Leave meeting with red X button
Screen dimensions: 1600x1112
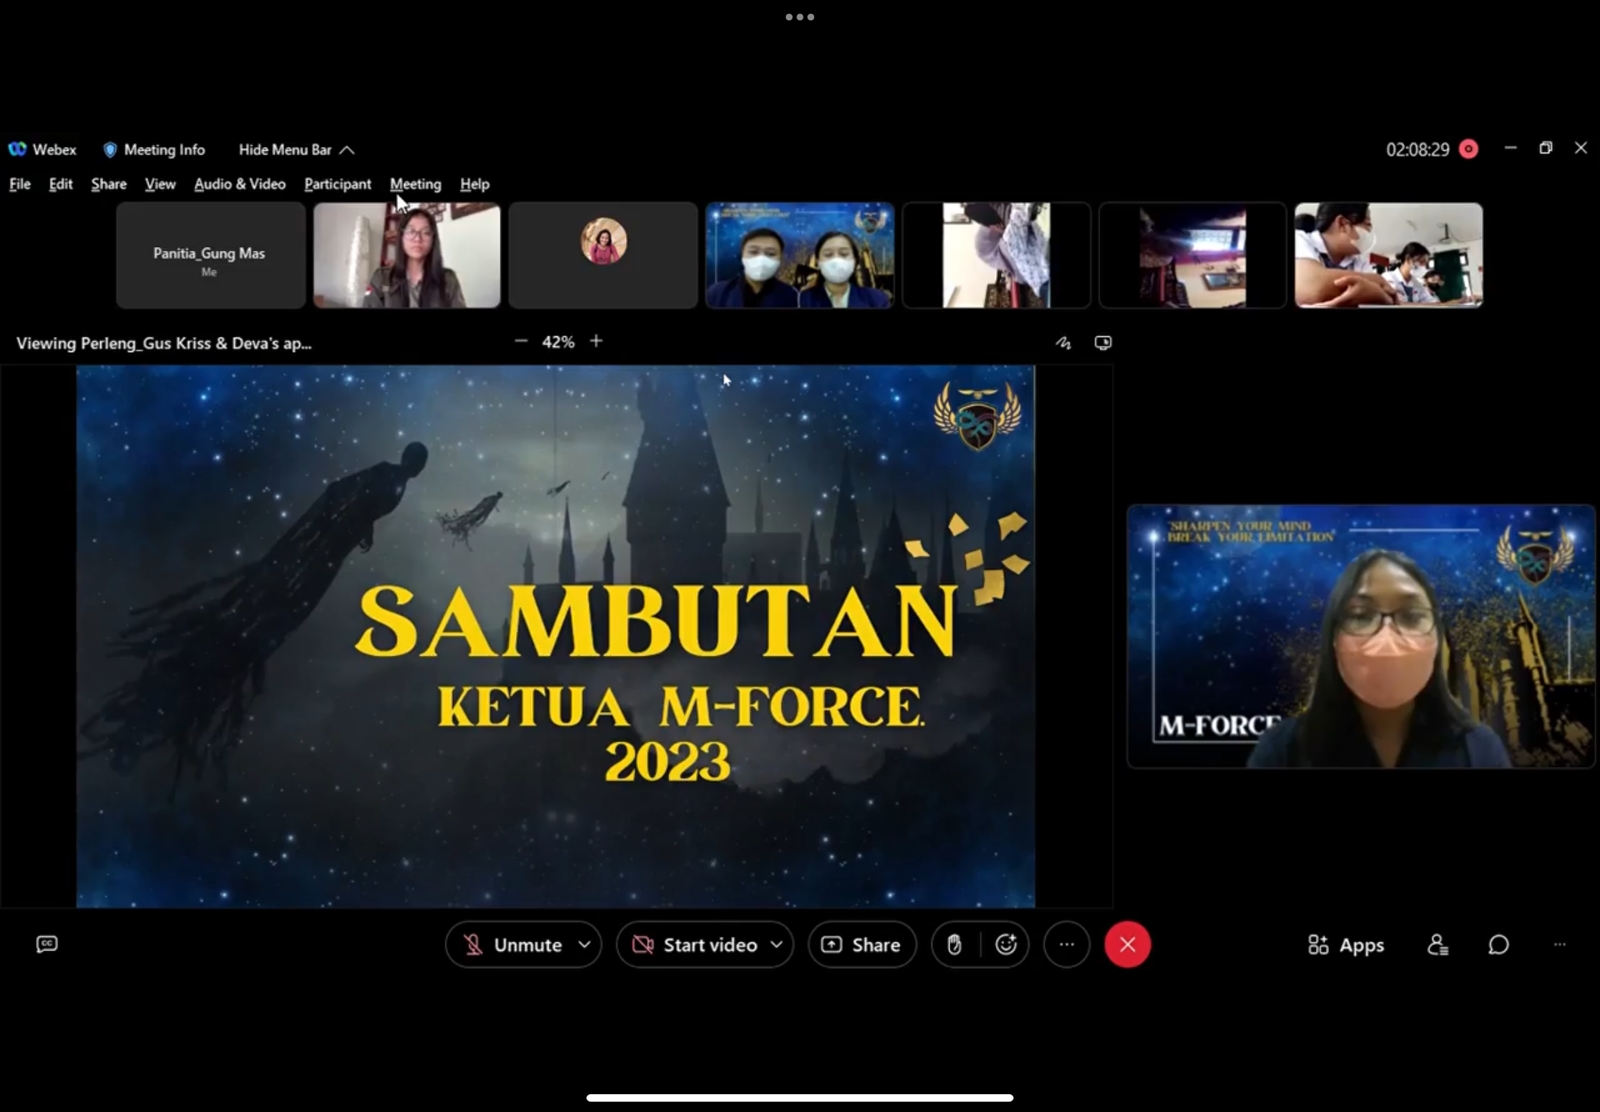[x=1128, y=945]
